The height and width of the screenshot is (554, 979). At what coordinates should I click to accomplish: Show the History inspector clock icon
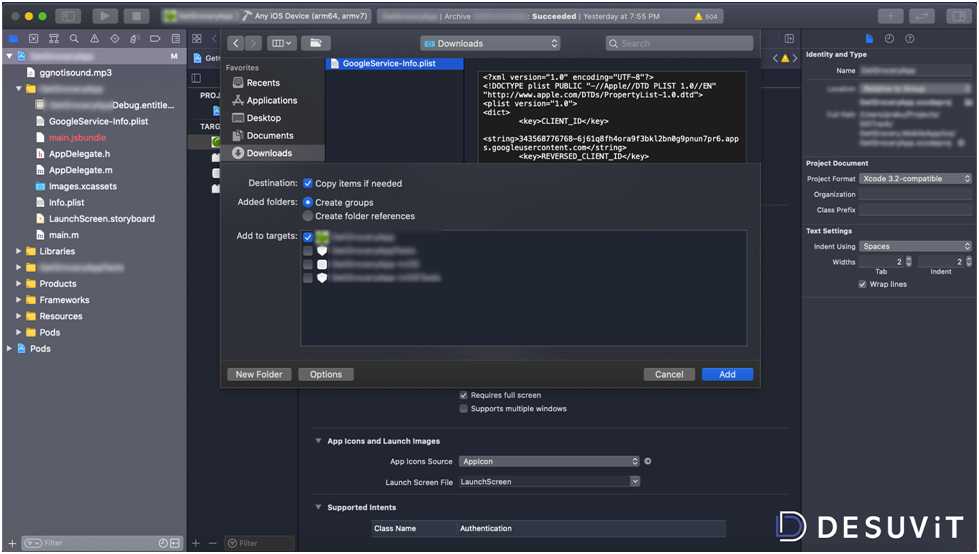click(x=889, y=39)
